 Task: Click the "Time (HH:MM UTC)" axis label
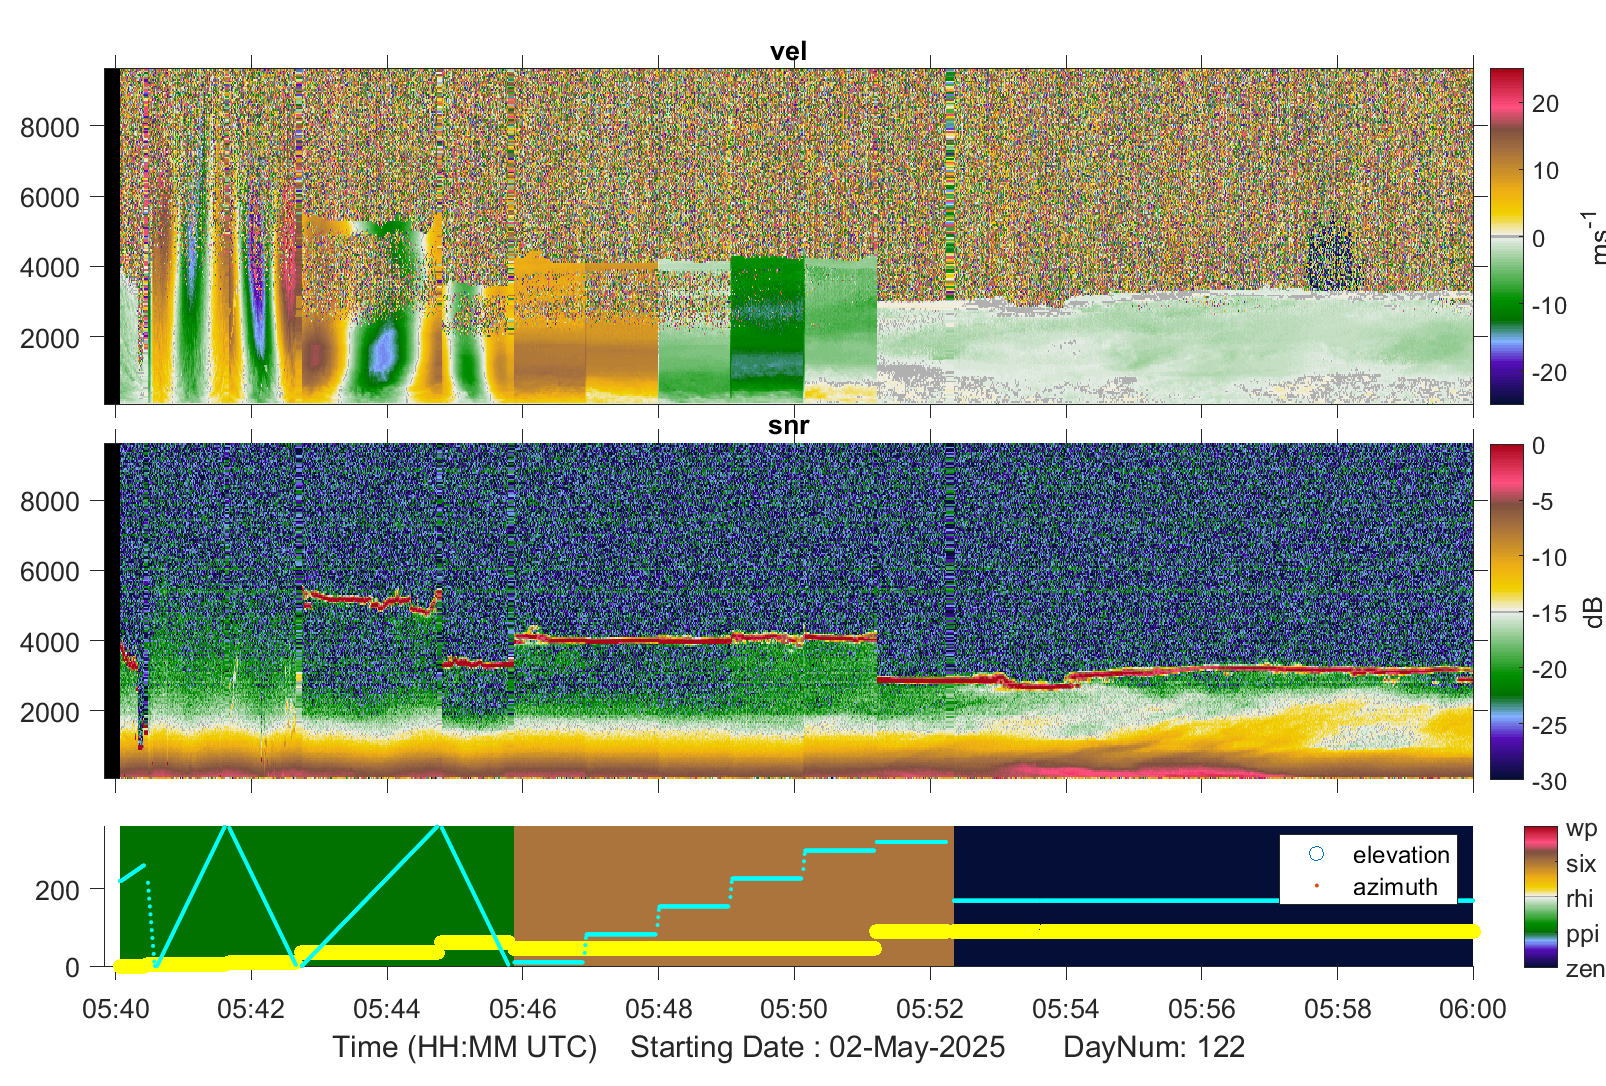pyautogui.click(x=465, y=1048)
